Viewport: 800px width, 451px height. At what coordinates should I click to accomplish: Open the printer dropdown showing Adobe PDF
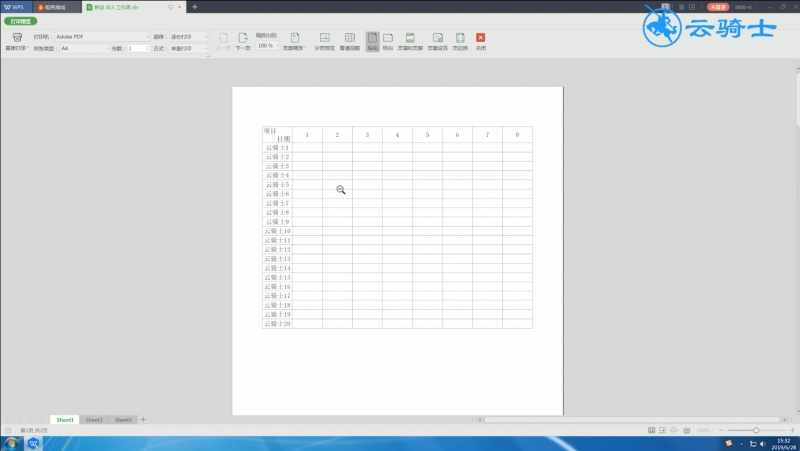pyautogui.click(x=102, y=37)
